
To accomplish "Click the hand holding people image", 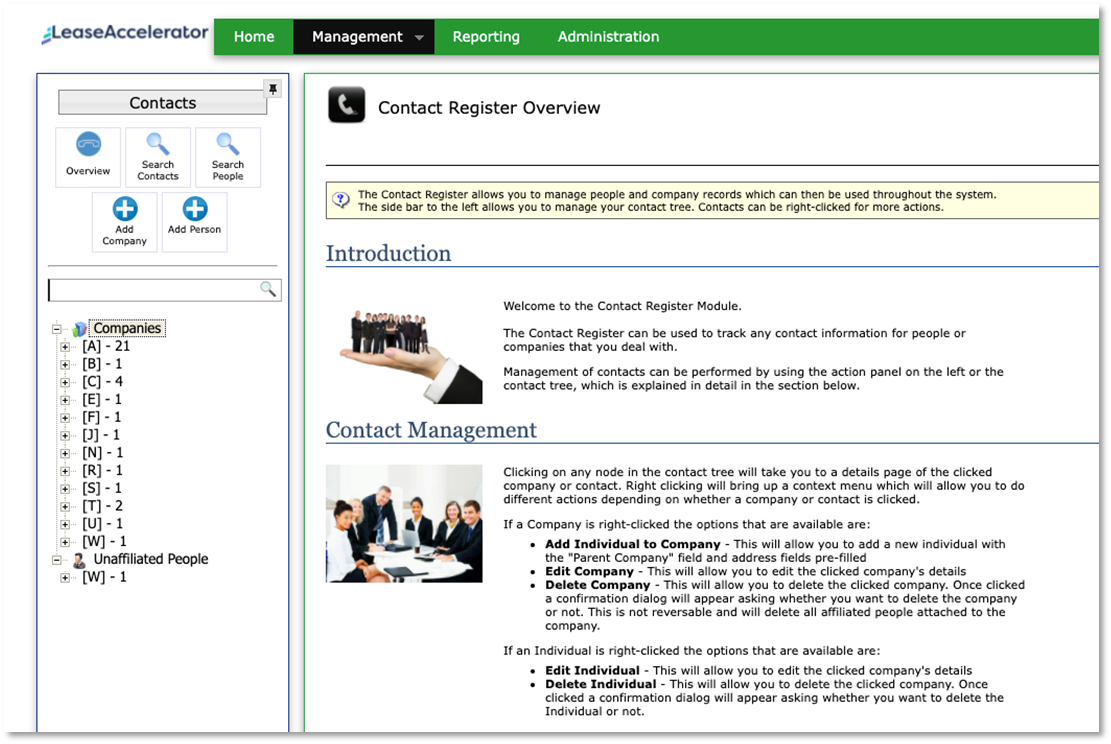I will pyautogui.click(x=410, y=356).
